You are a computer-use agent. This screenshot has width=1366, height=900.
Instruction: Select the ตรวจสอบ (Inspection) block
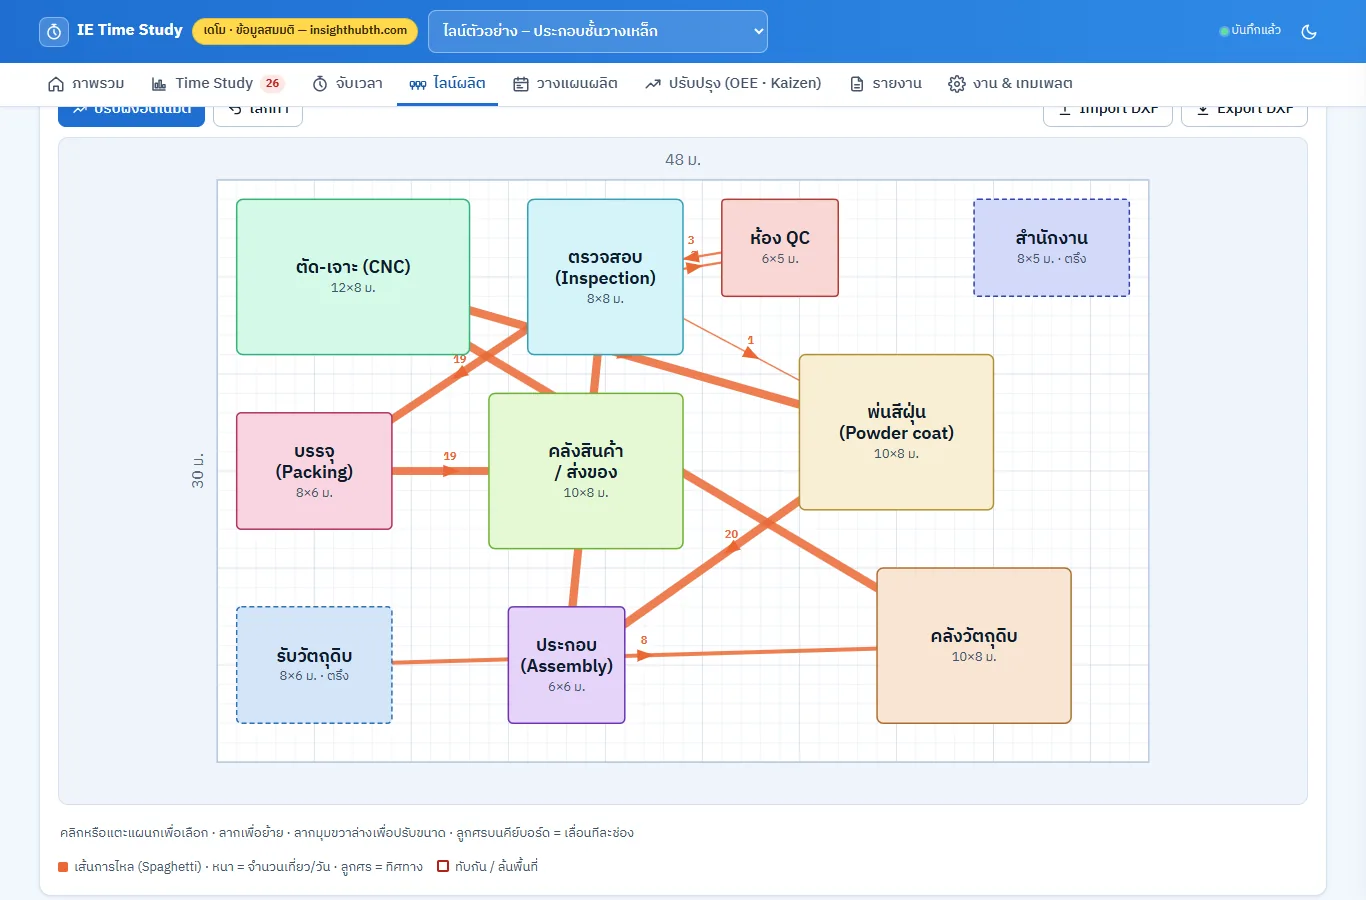(x=605, y=277)
